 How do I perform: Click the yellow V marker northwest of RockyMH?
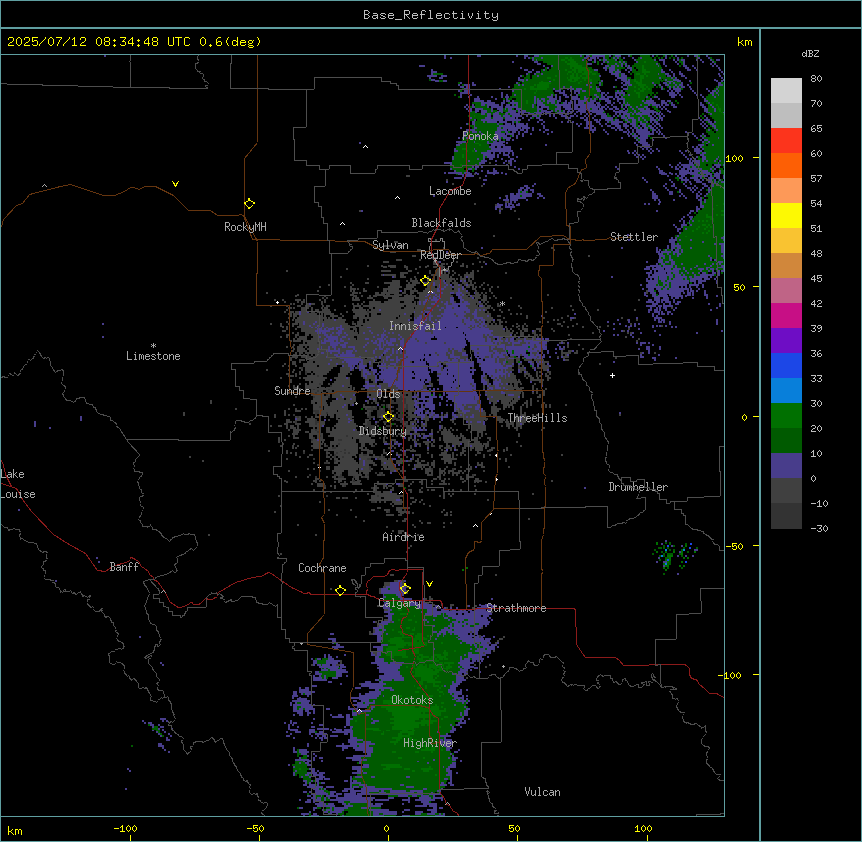[x=175, y=184]
